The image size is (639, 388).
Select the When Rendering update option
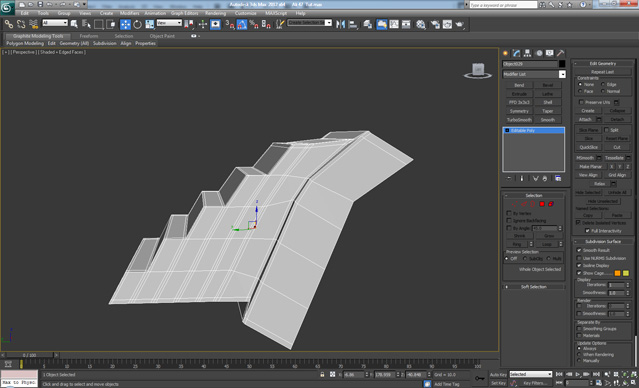point(579,355)
